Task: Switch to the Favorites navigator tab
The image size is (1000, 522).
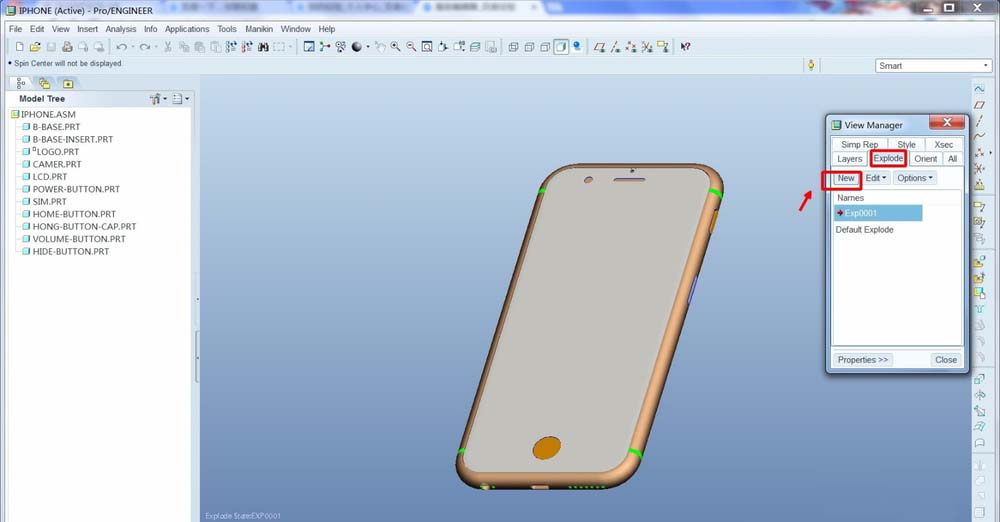Action: click(x=68, y=83)
